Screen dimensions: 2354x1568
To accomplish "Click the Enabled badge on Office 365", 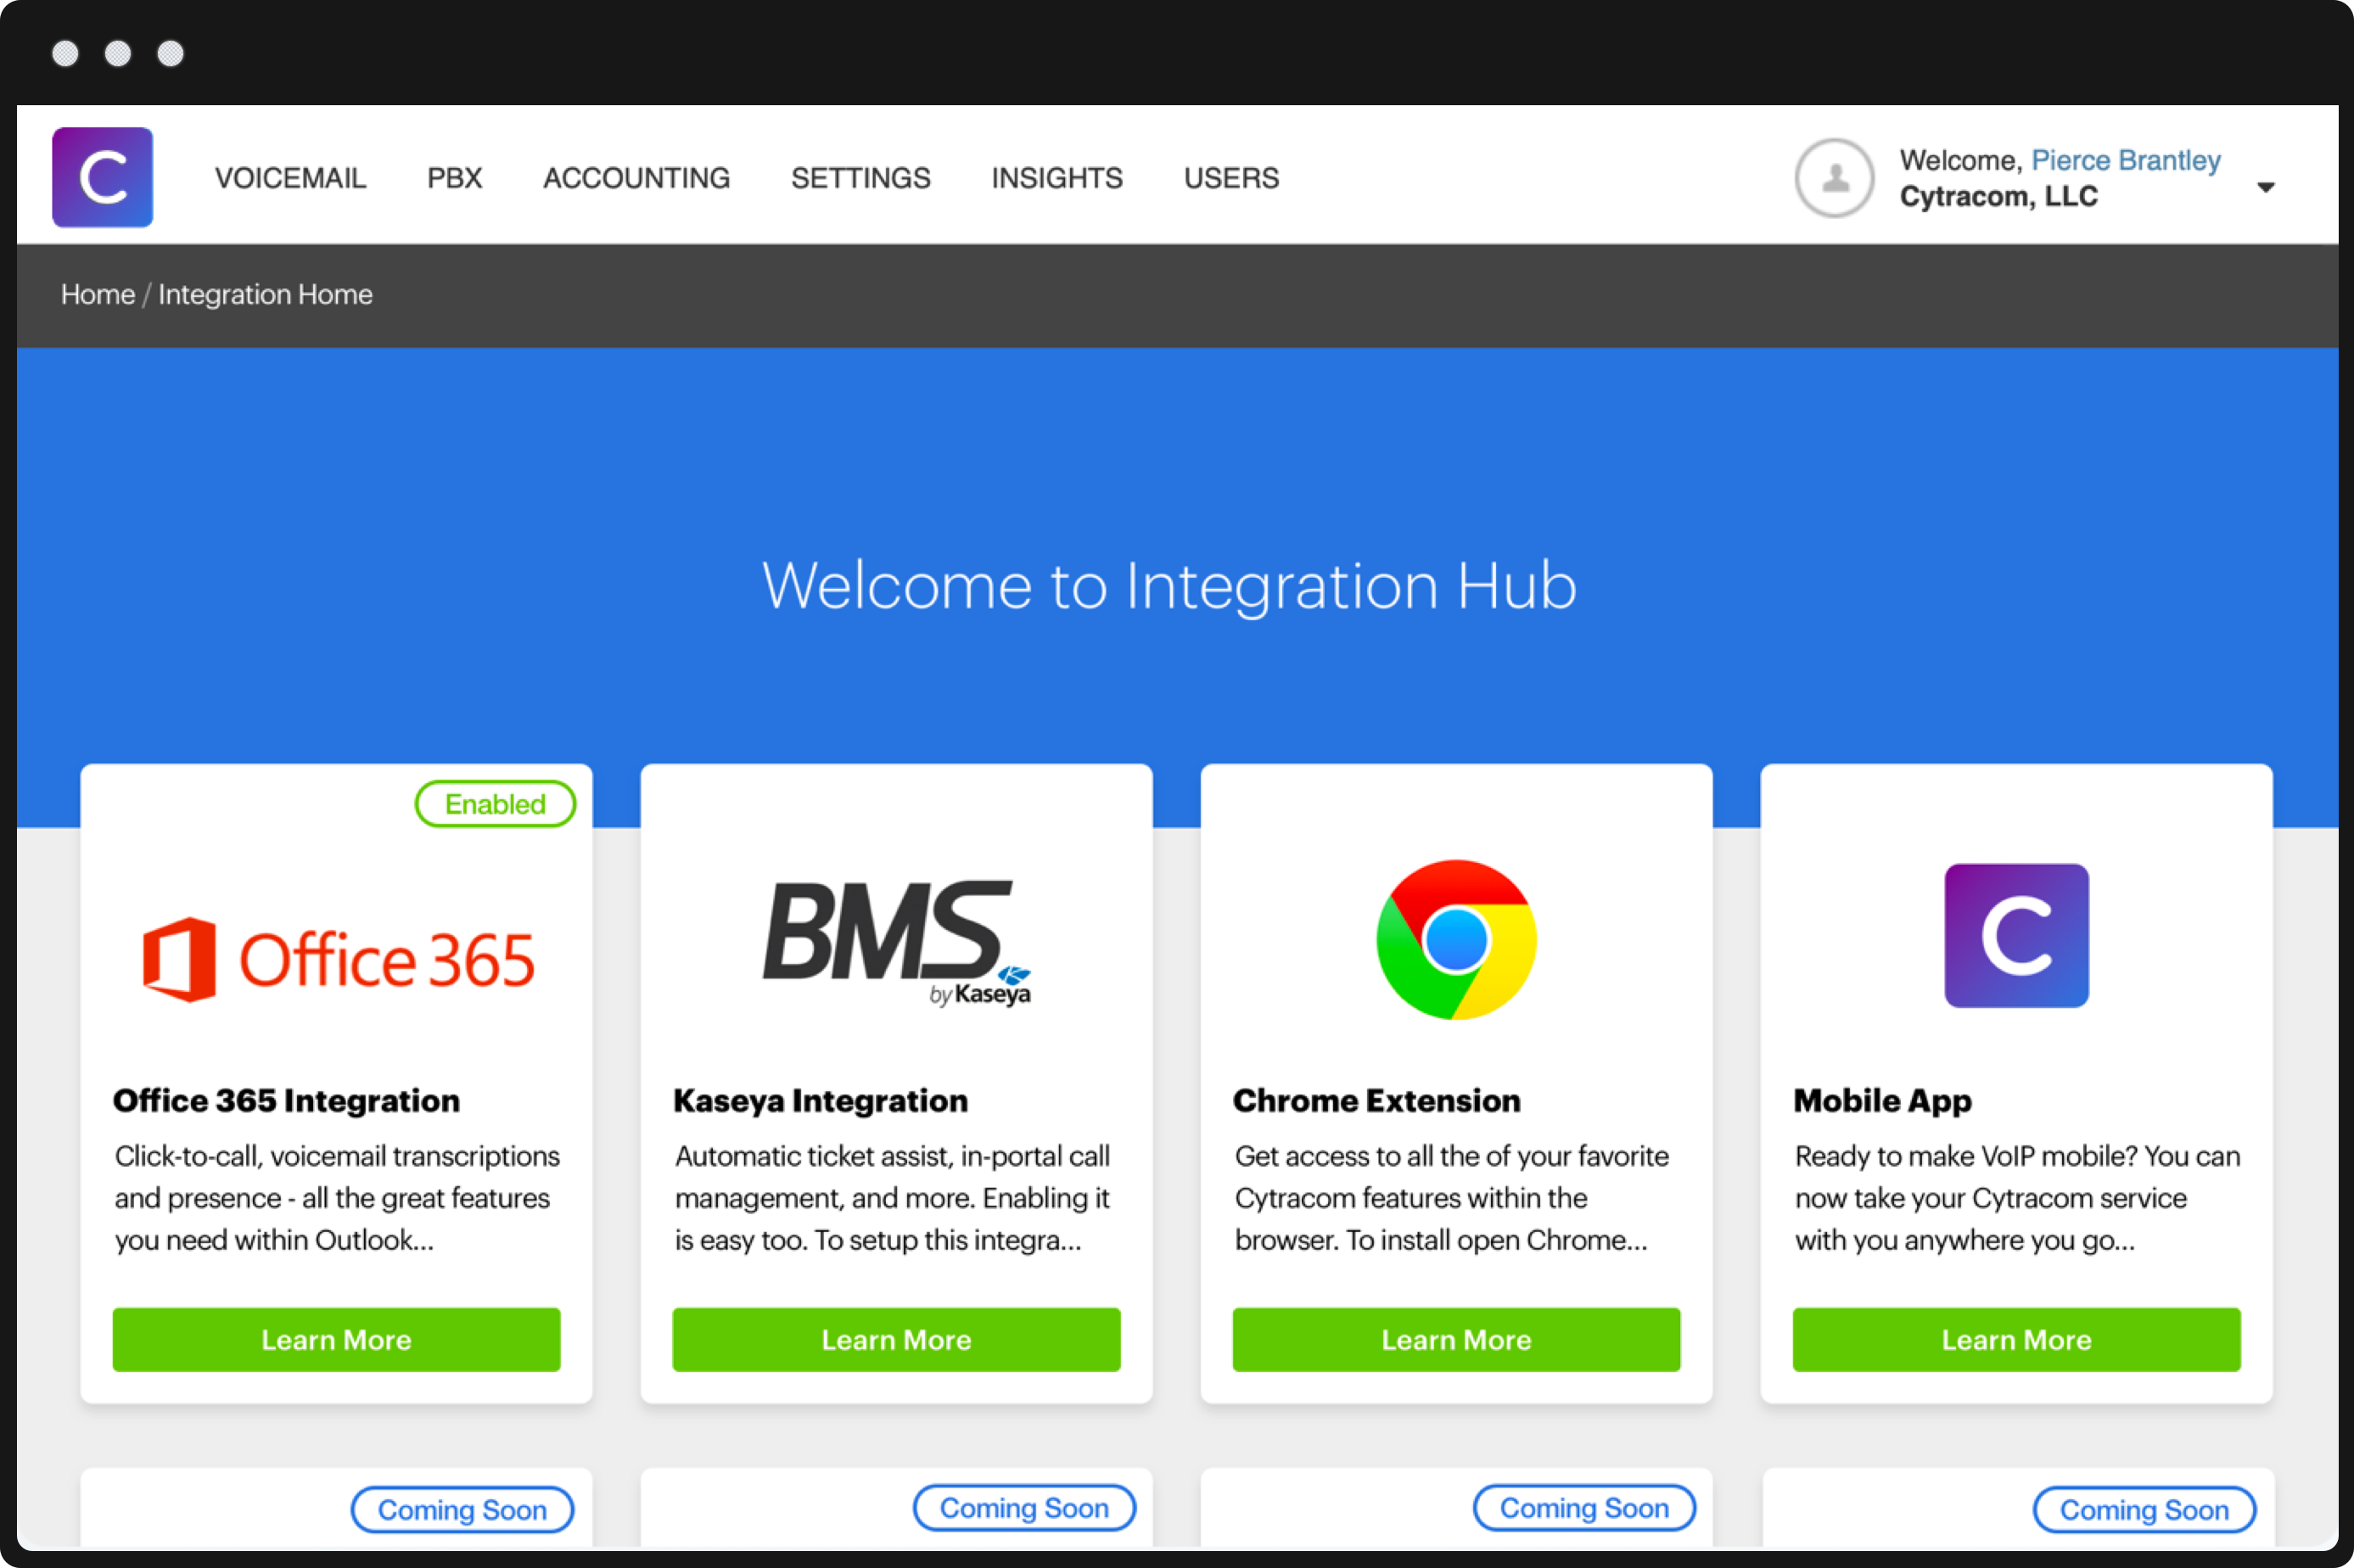I will click(495, 804).
